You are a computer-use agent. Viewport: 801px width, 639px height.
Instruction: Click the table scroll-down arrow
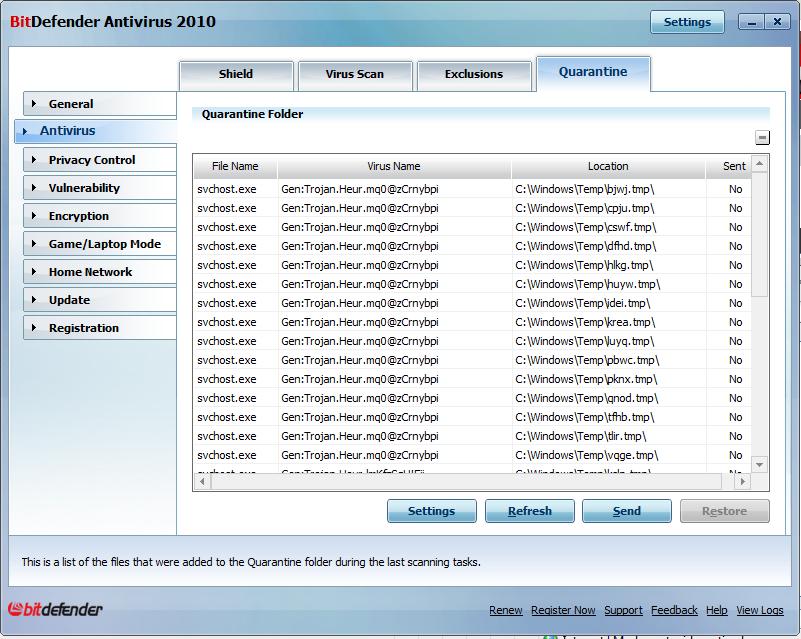pyautogui.click(x=759, y=464)
